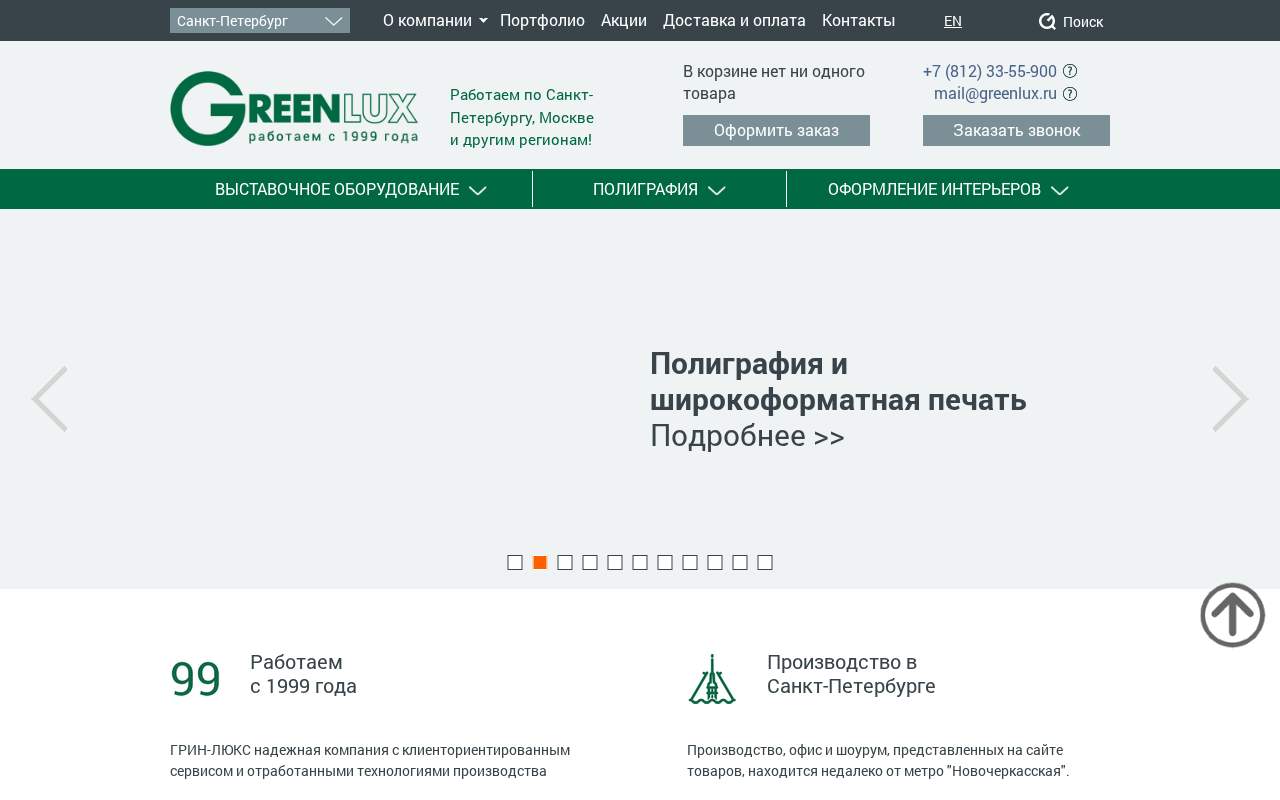Open the Портфолио page
This screenshot has height=800, width=1280.
click(x=542, y=20)
